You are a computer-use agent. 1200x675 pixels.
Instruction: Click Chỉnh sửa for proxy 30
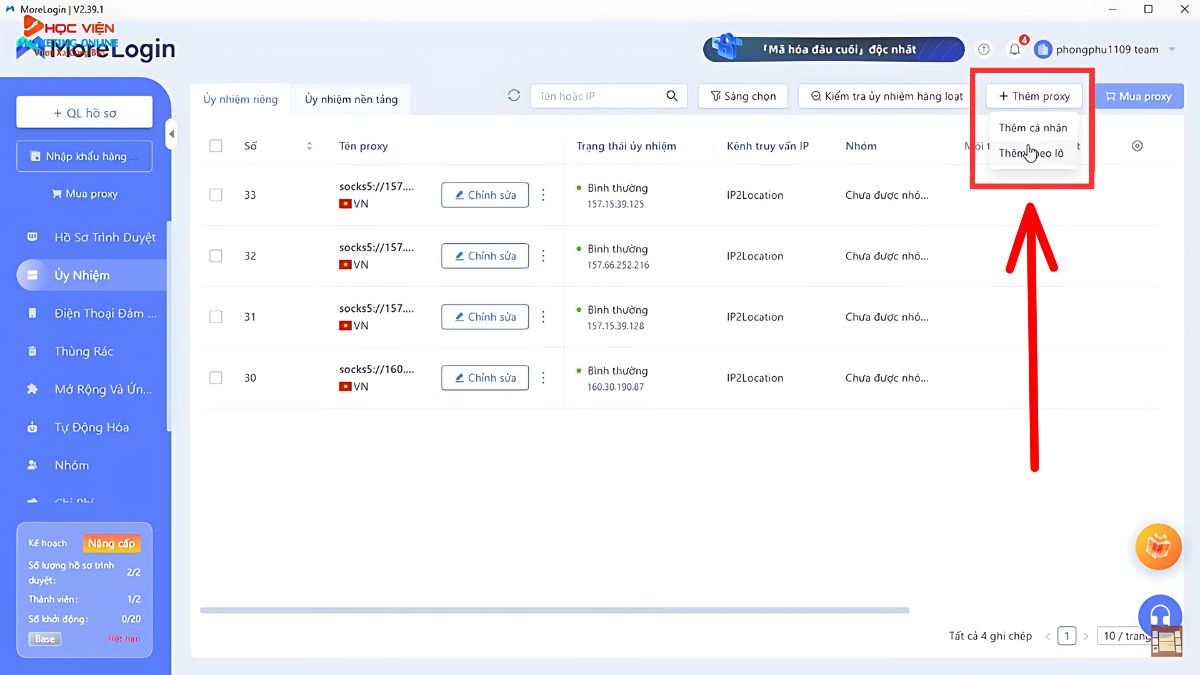[x=485, y=378]
